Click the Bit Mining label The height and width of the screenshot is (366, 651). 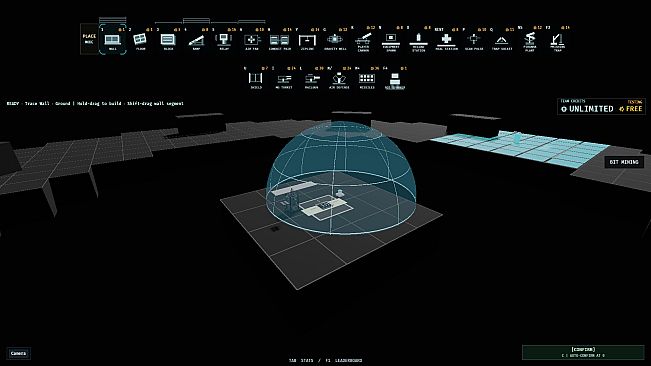pyautogui.click(x=624, y=162)
